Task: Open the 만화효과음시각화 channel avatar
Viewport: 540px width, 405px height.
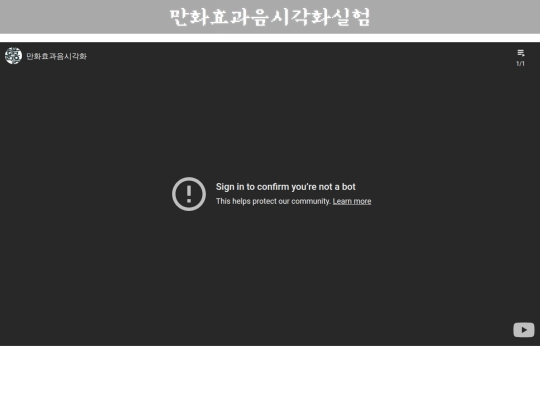Action: point(13,56)
